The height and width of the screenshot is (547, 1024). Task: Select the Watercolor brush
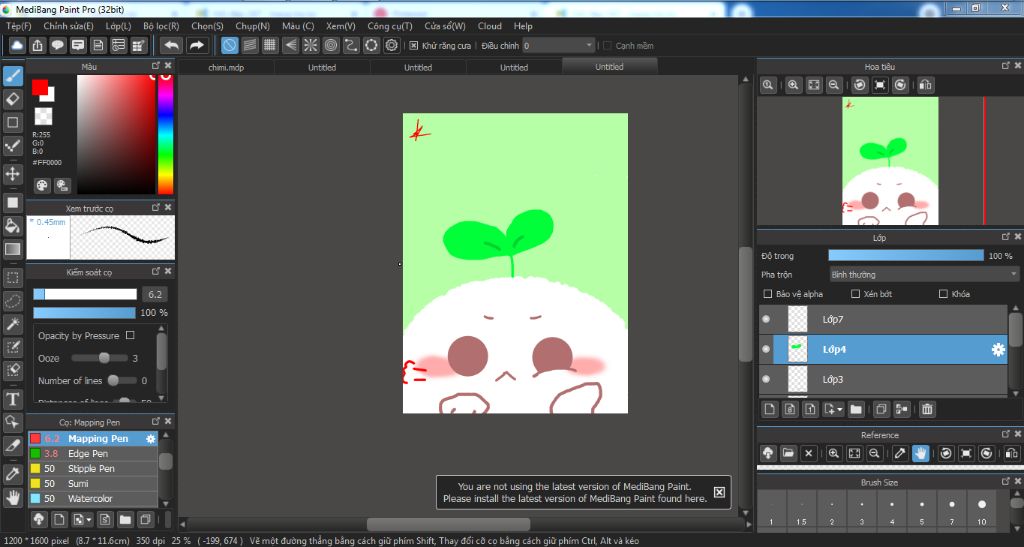[x=93, y=499]
